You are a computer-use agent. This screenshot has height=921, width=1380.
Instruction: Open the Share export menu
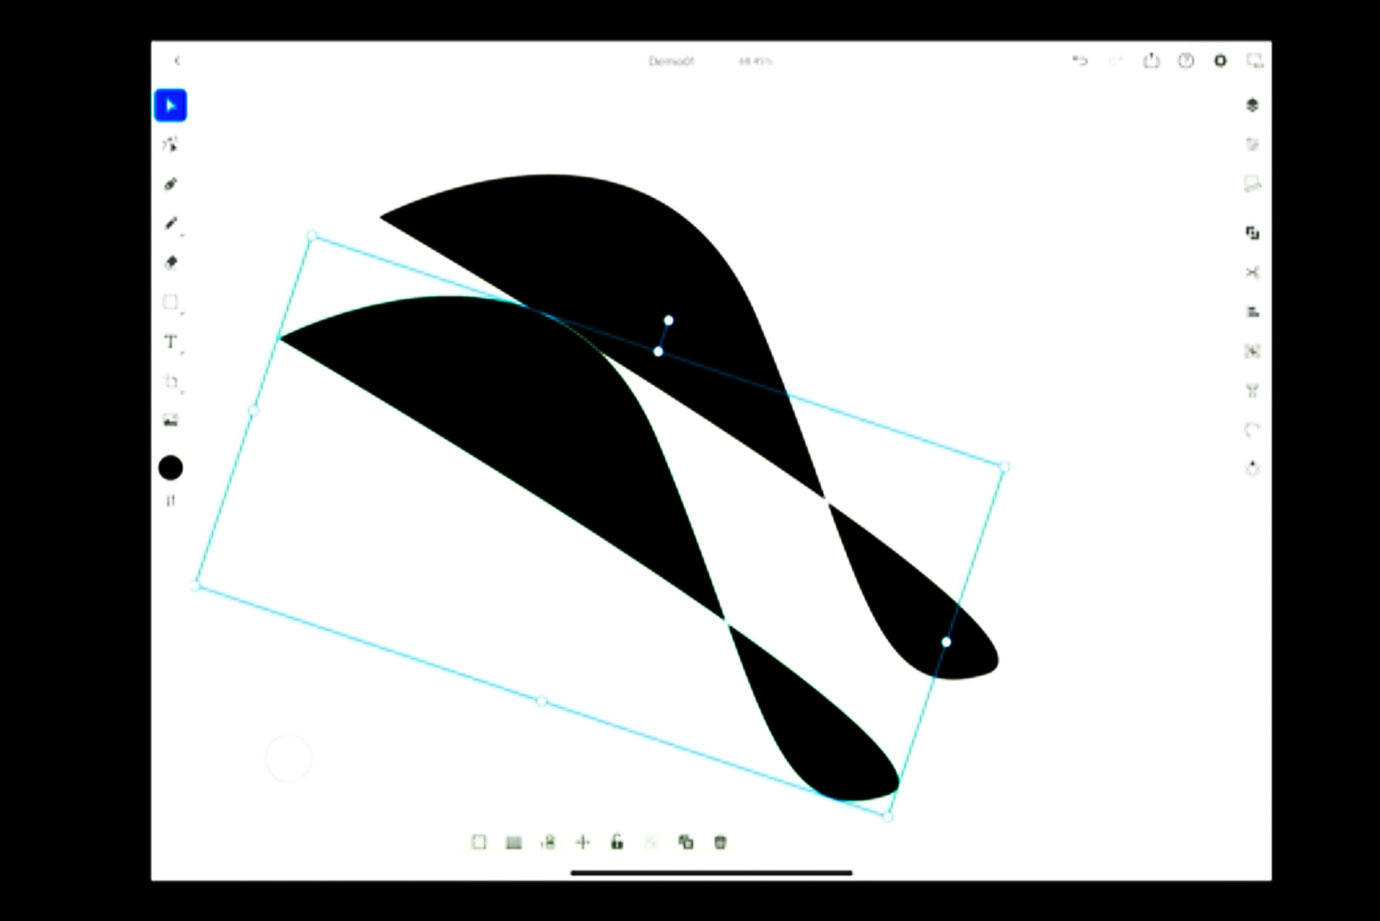(x=1151, y=60)
